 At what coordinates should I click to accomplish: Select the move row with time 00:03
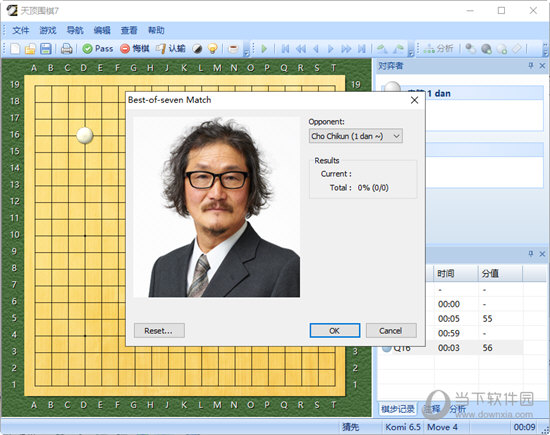pos(451,348)
